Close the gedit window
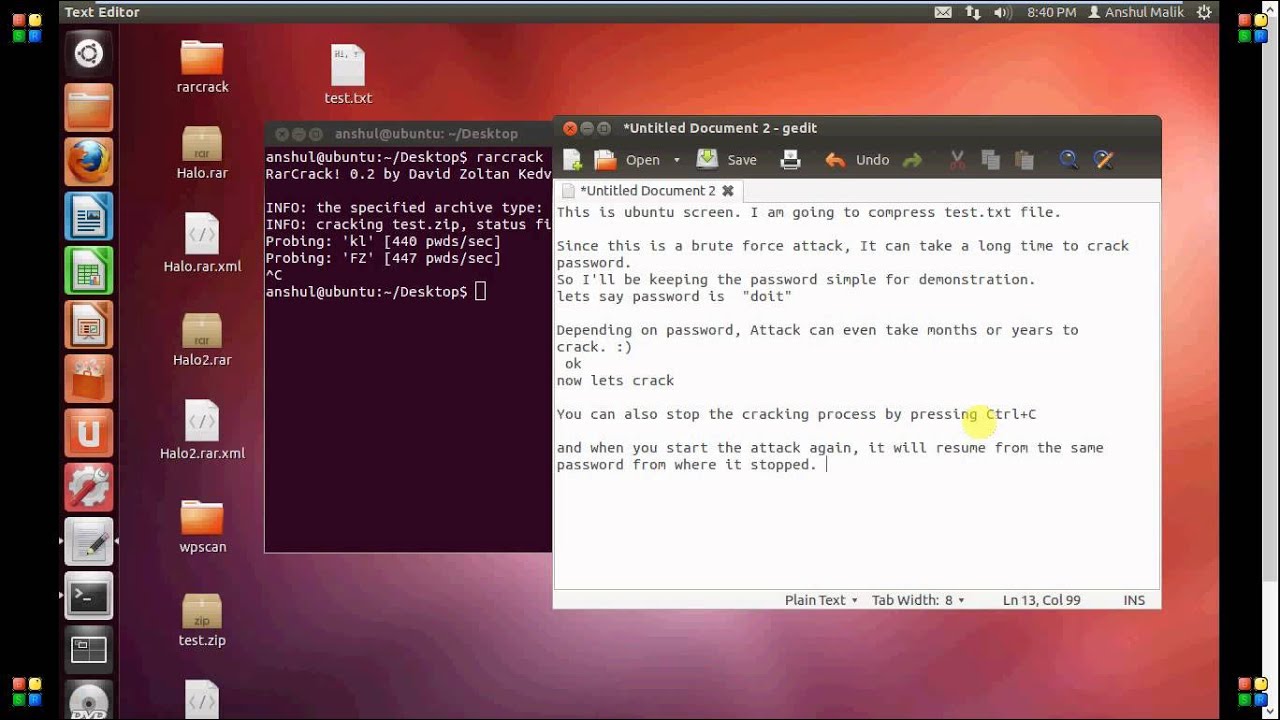 (x=570, y=128)
